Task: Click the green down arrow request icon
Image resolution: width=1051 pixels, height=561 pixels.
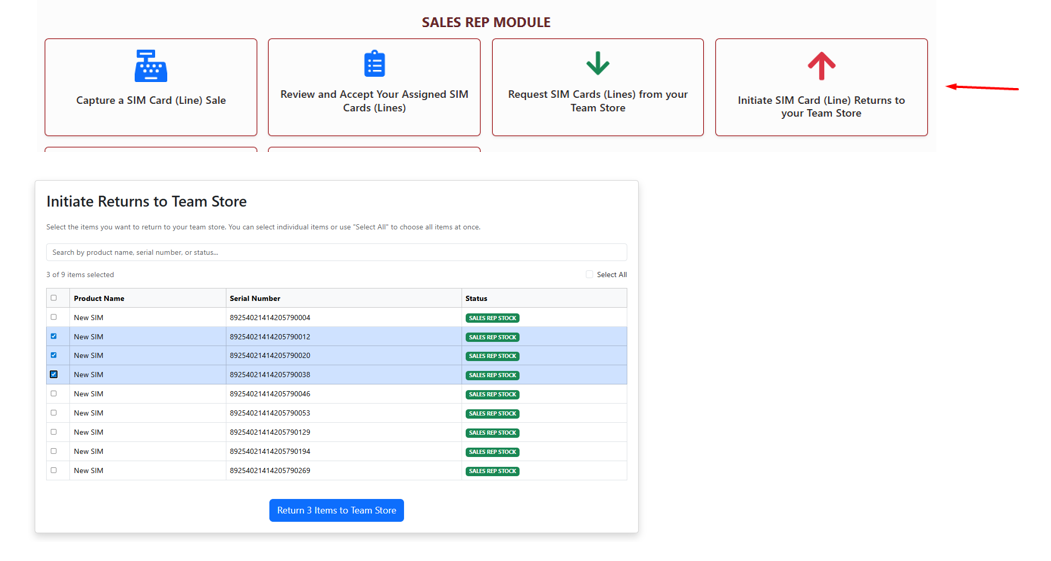Action: pos(597,64)
